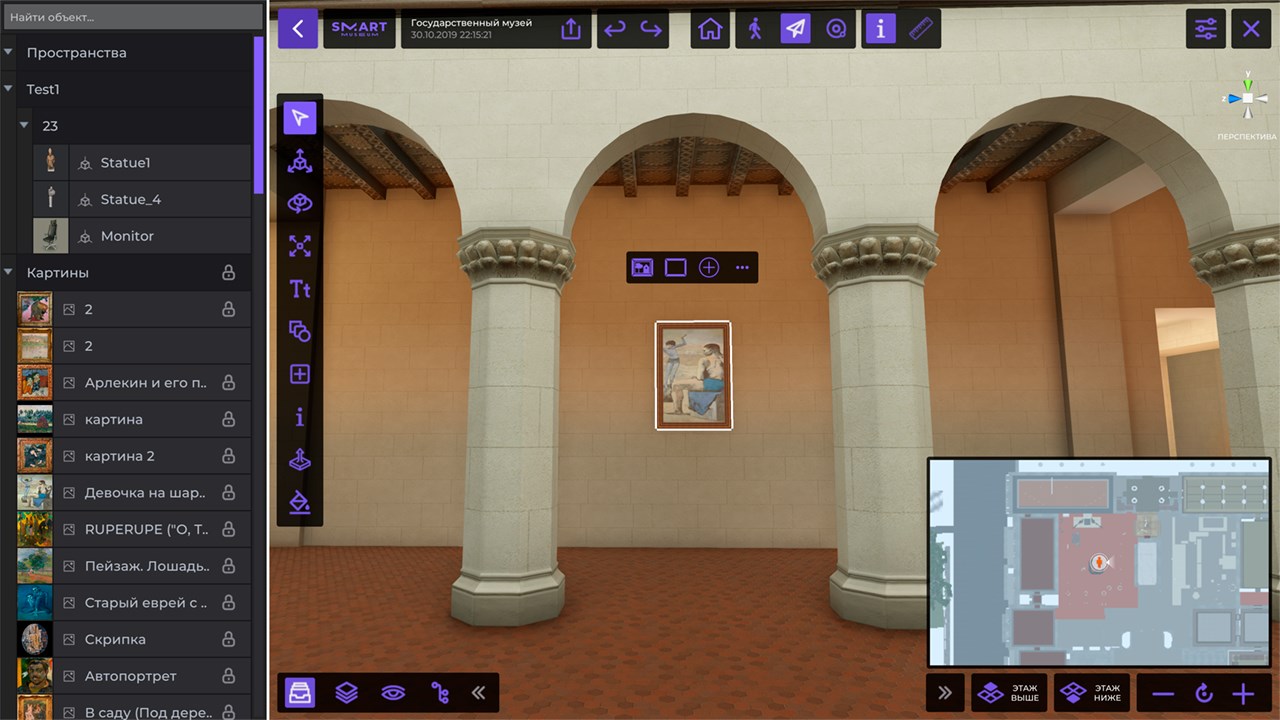Viewport: 1280px width, 720px height.
Task: Click the view orientation gizmo
Action: 1247,98
